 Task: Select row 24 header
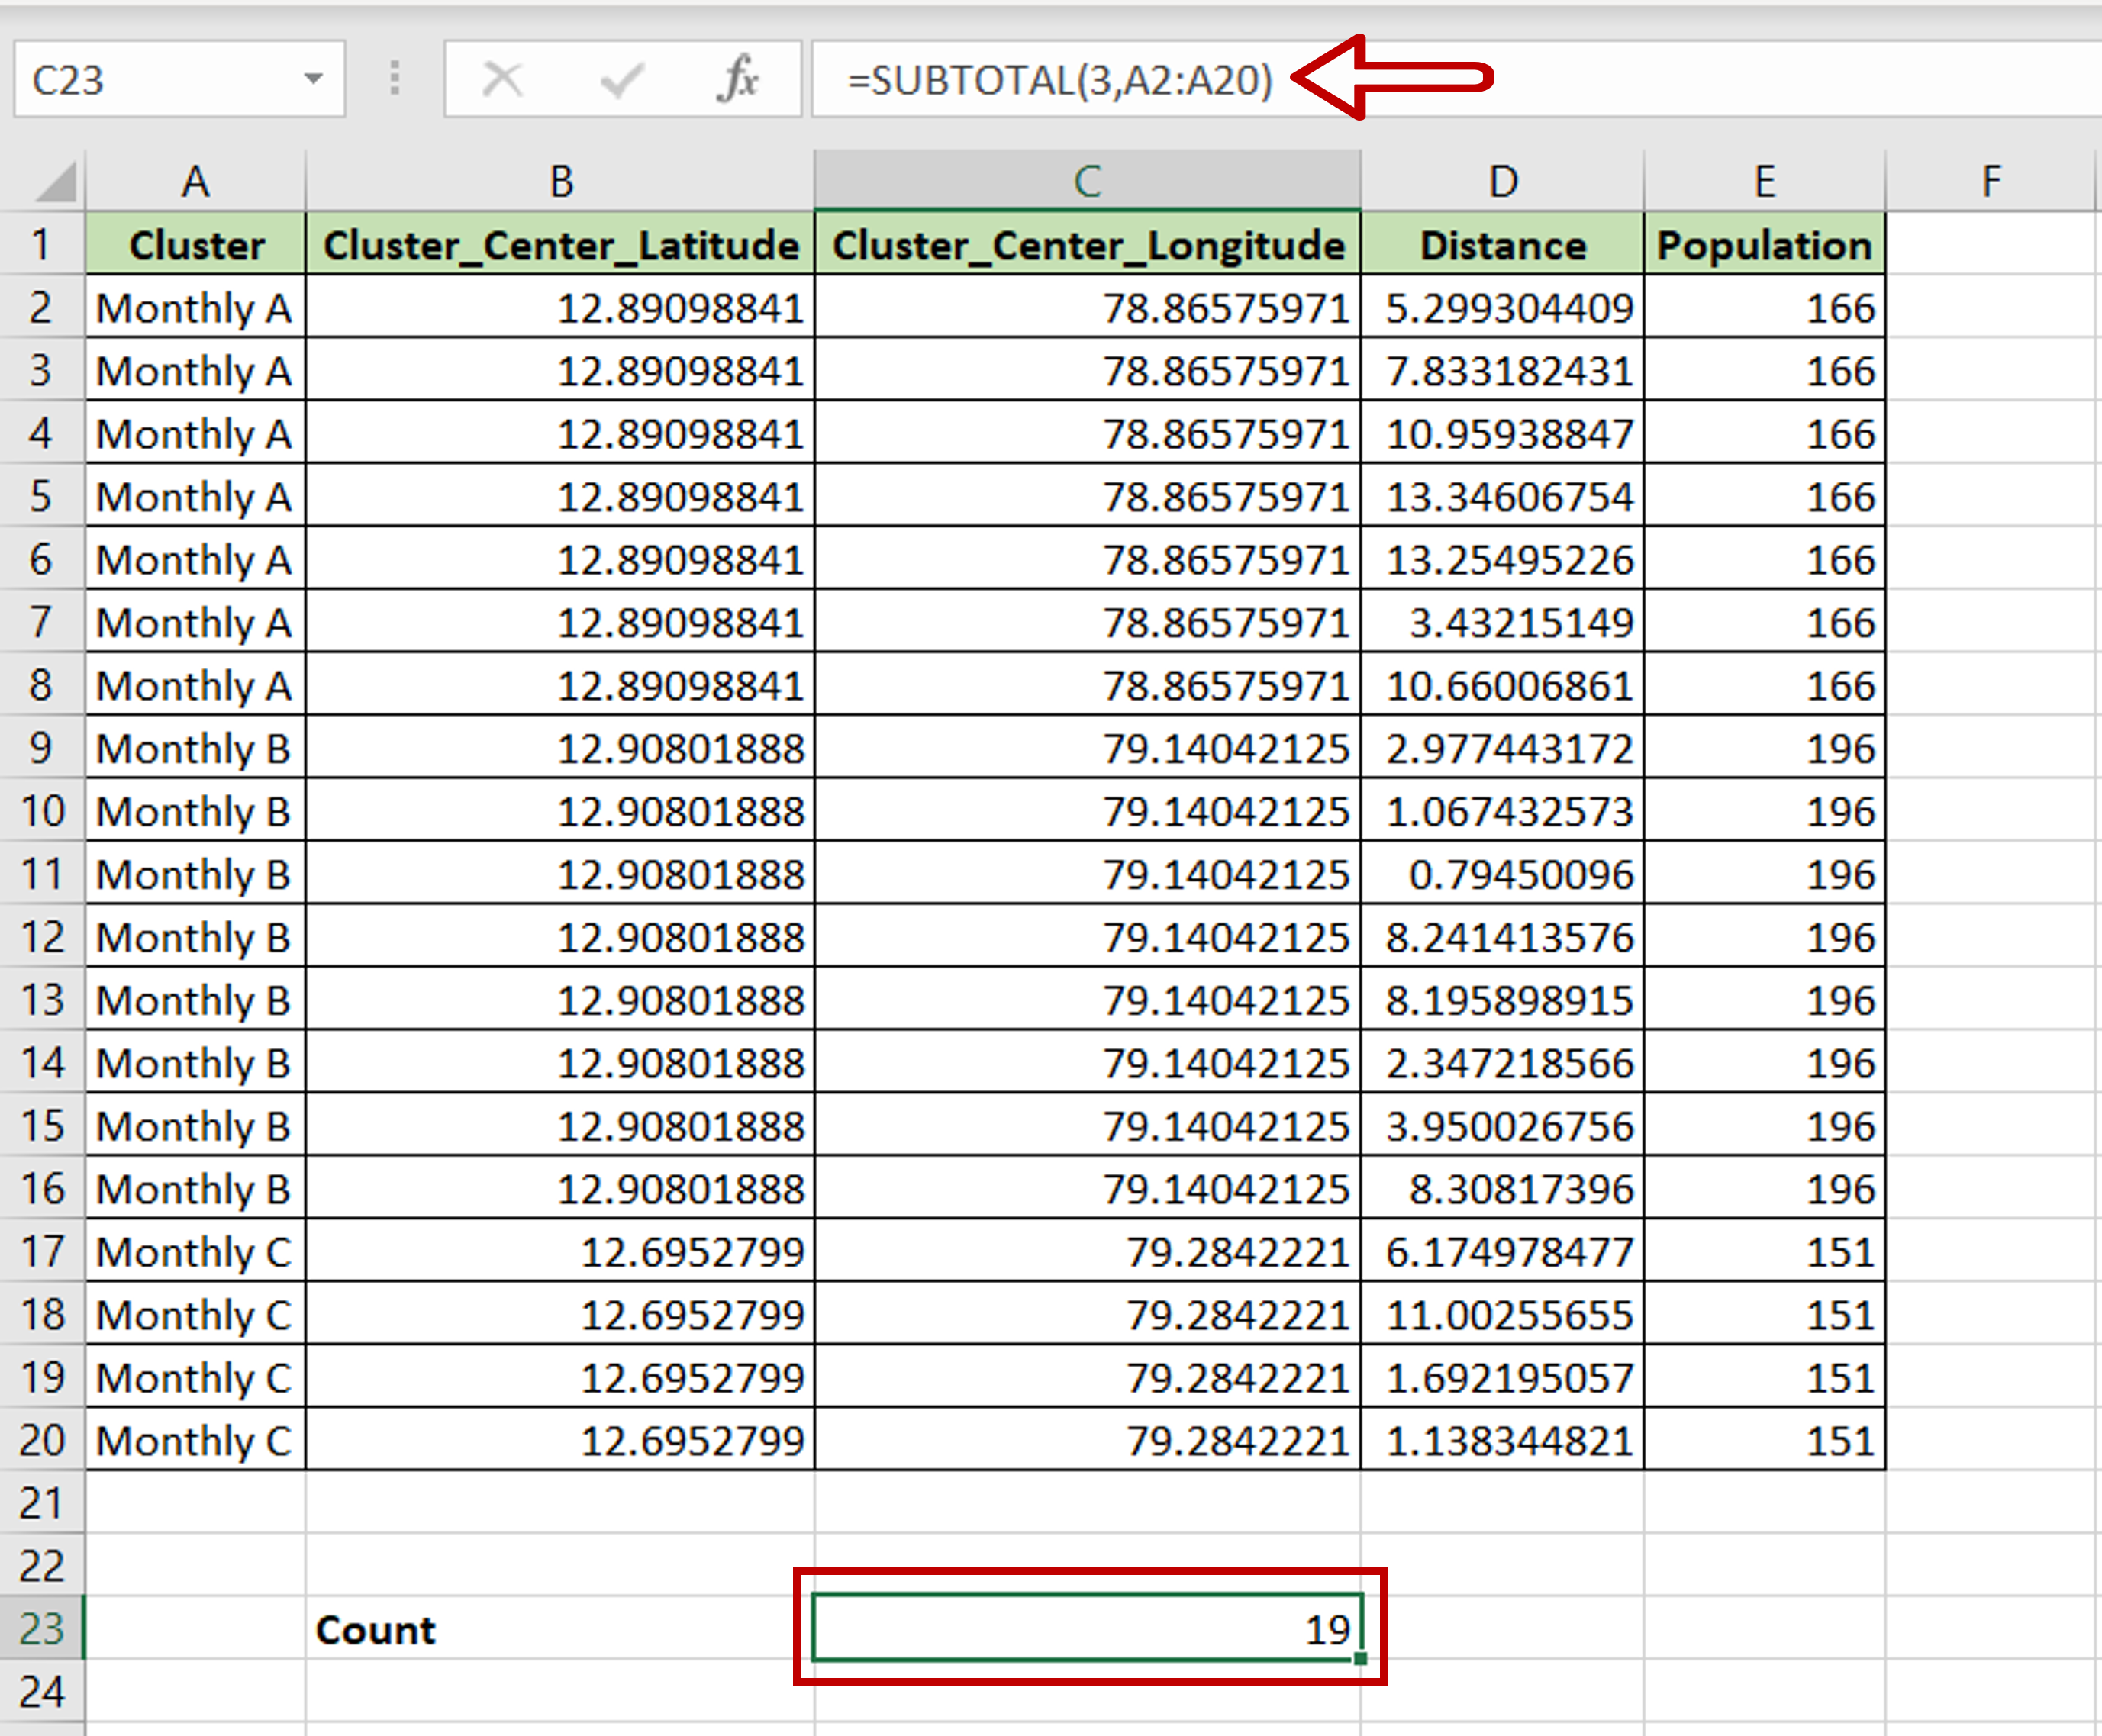tap(42, 1691)
